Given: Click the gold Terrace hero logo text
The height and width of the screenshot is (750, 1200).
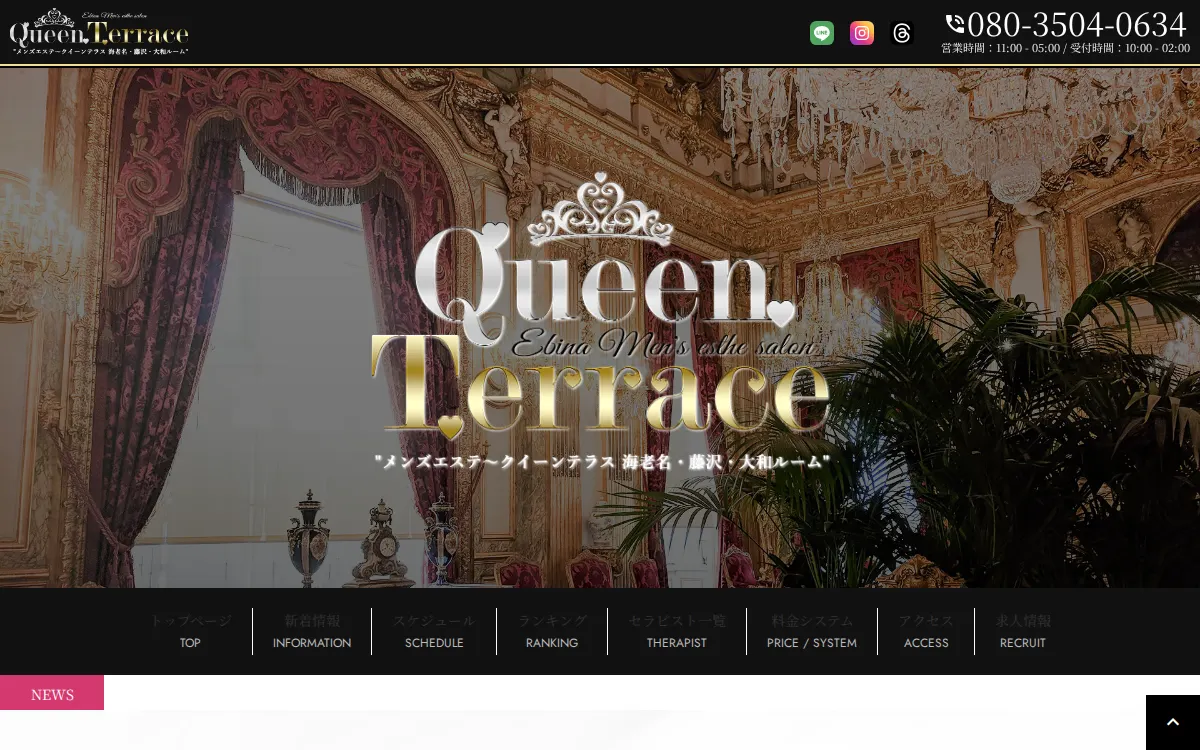Looking at the screenshot, I should tap(600, 390).
